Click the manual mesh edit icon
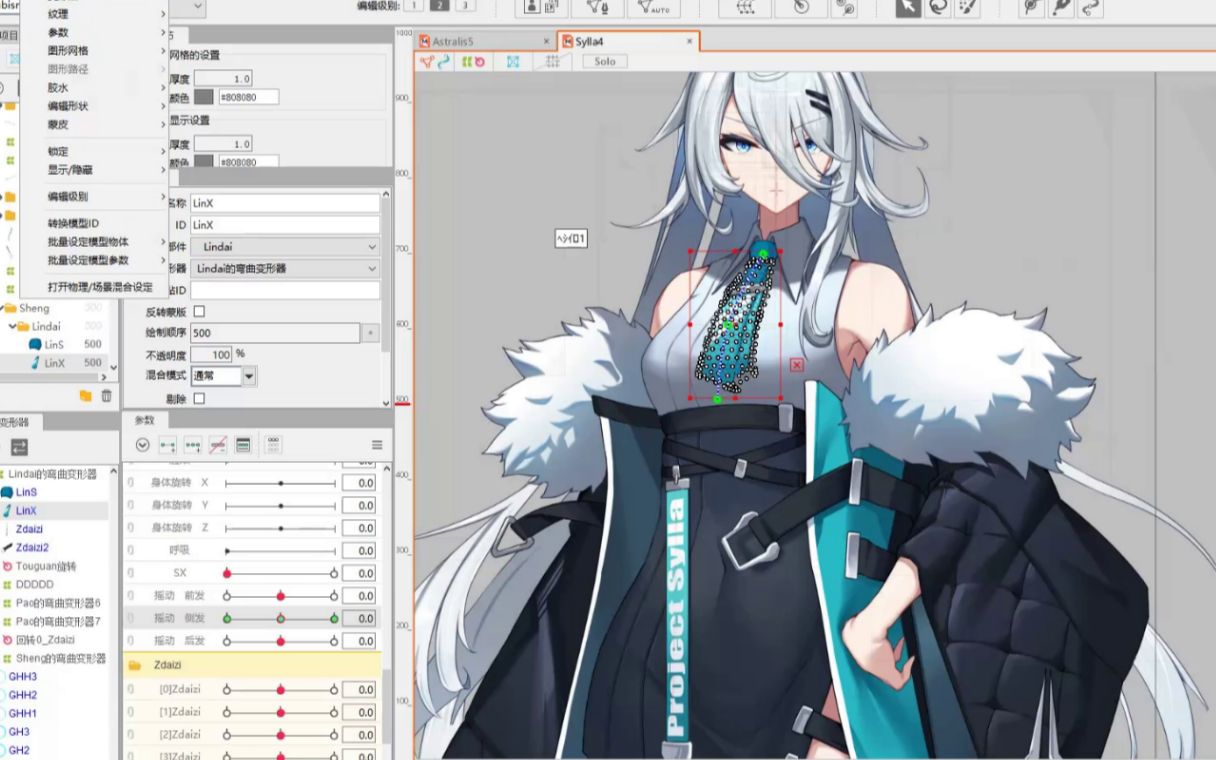The width and height of the screenshot is (1216, 760). click(597, 7)
